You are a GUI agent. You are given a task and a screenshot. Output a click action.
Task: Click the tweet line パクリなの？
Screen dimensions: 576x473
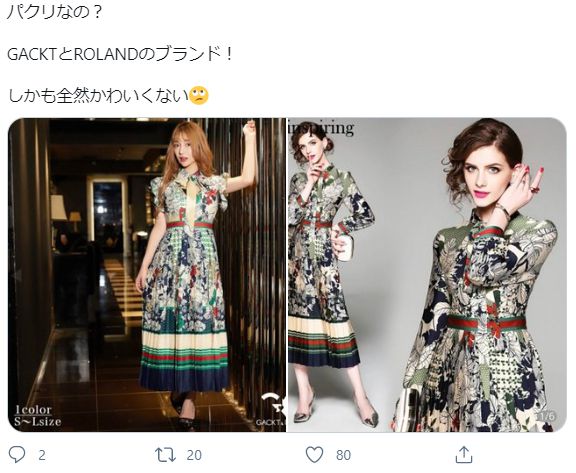[x=55, y=12]
